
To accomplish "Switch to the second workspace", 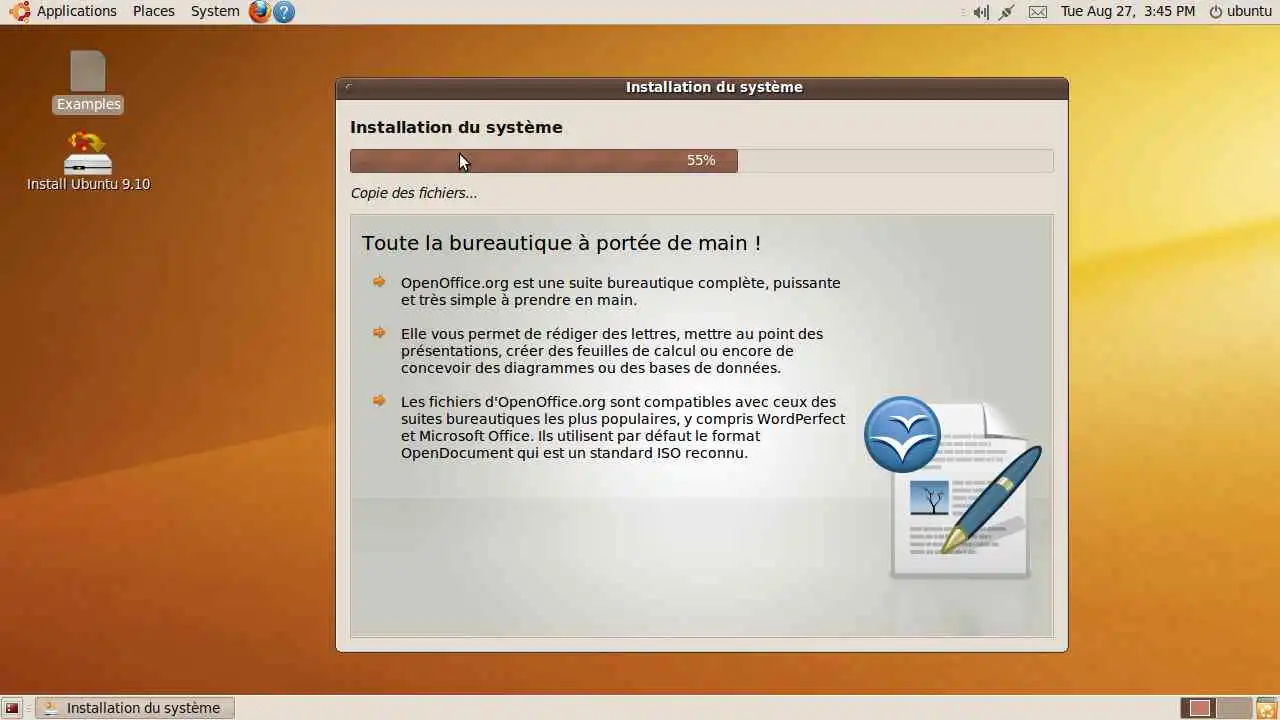I will pyautogui.click(x=1235, y=708).
